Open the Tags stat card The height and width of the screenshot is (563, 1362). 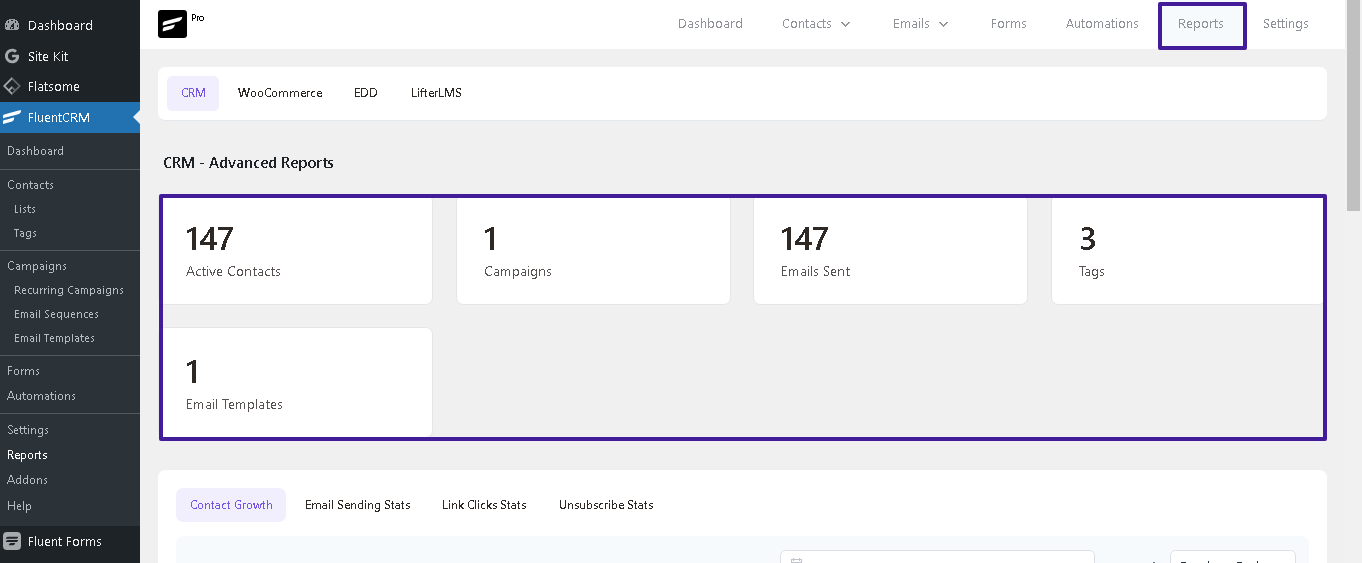coord(1187,251)
